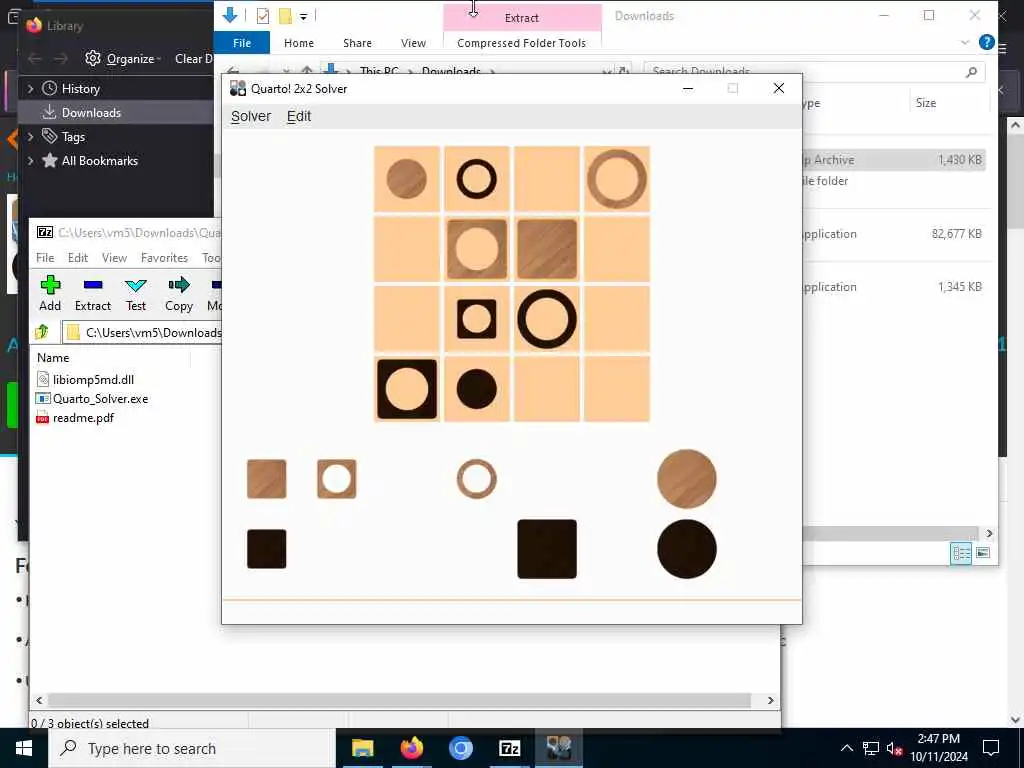Open File tab in Explorer ribbon

pos(242,43)
